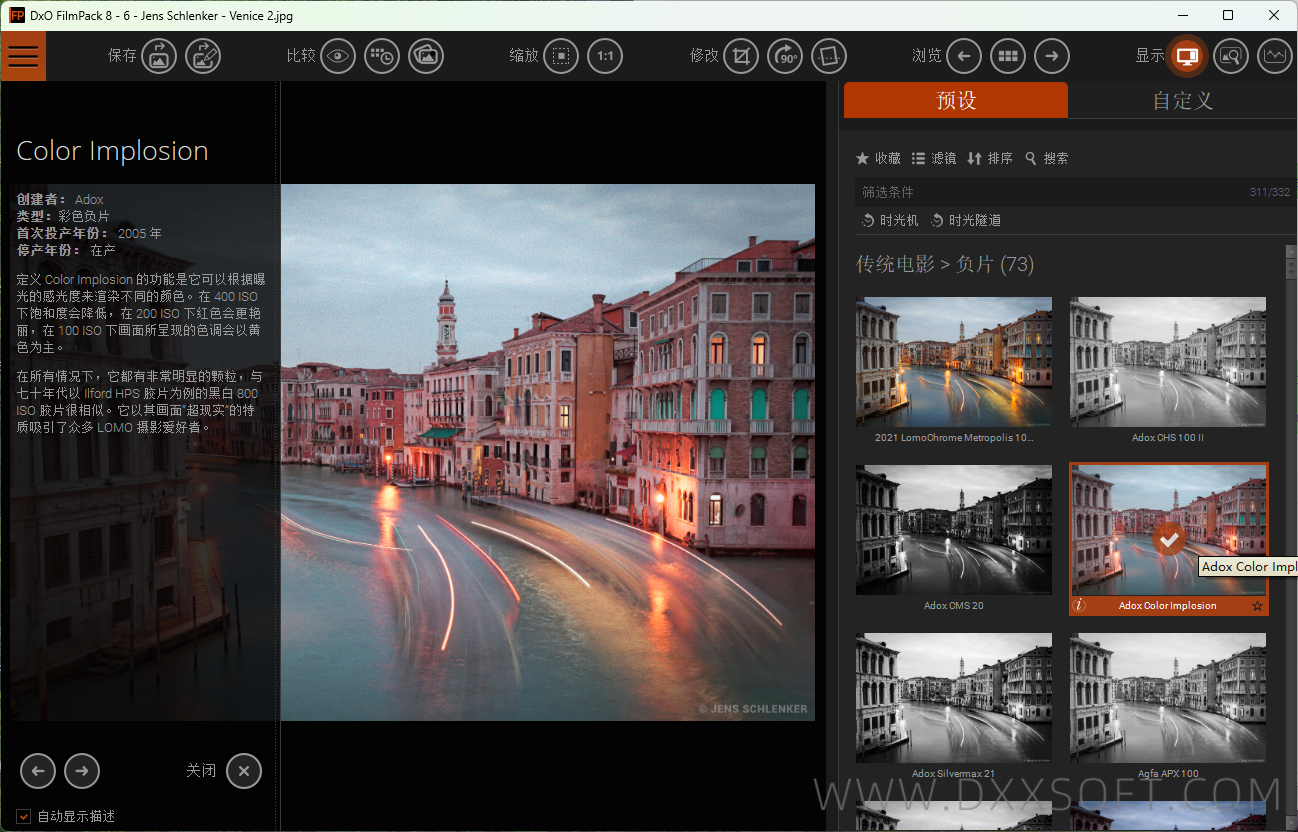Image resolution: width=1298 pixels, height=832 pixels.
Task: Rotate the image 90 degrees
Action: [x=785, y=56]
